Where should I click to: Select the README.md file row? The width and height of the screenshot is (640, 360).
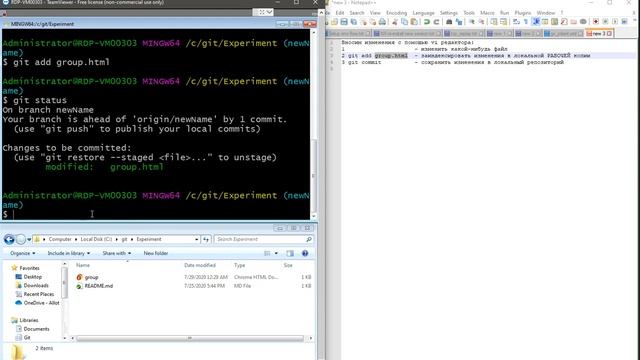pos(193,286)
